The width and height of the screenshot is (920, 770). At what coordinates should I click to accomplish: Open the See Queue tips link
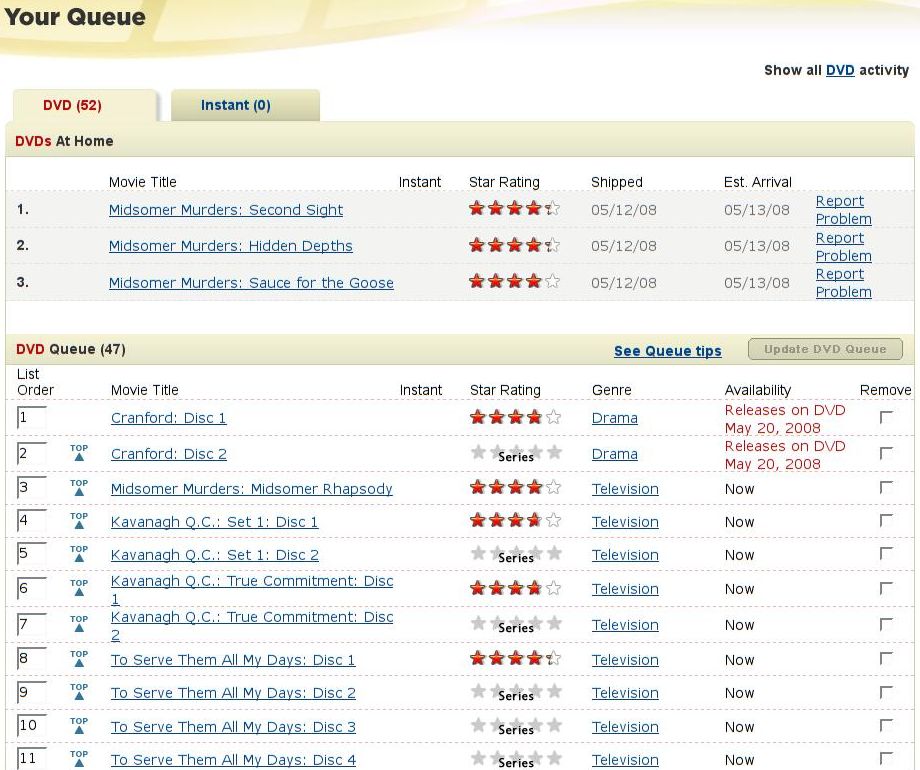[x=667, y=351]
